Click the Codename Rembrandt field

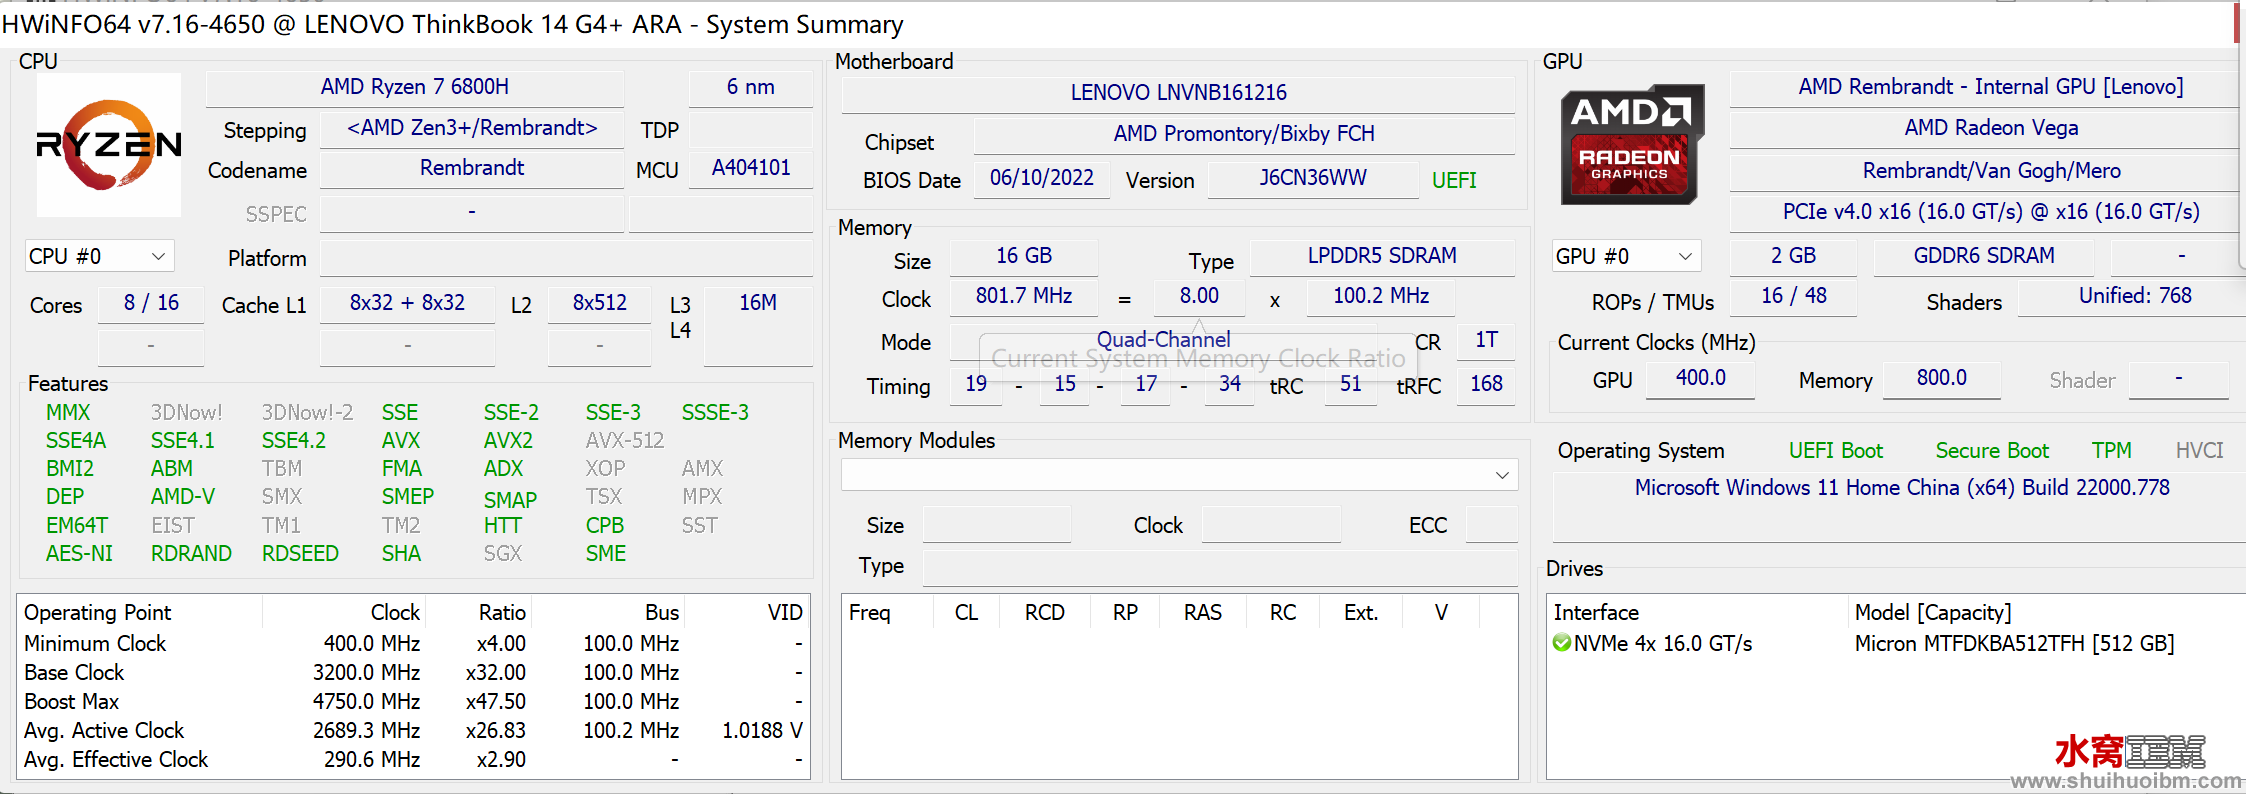471,168
